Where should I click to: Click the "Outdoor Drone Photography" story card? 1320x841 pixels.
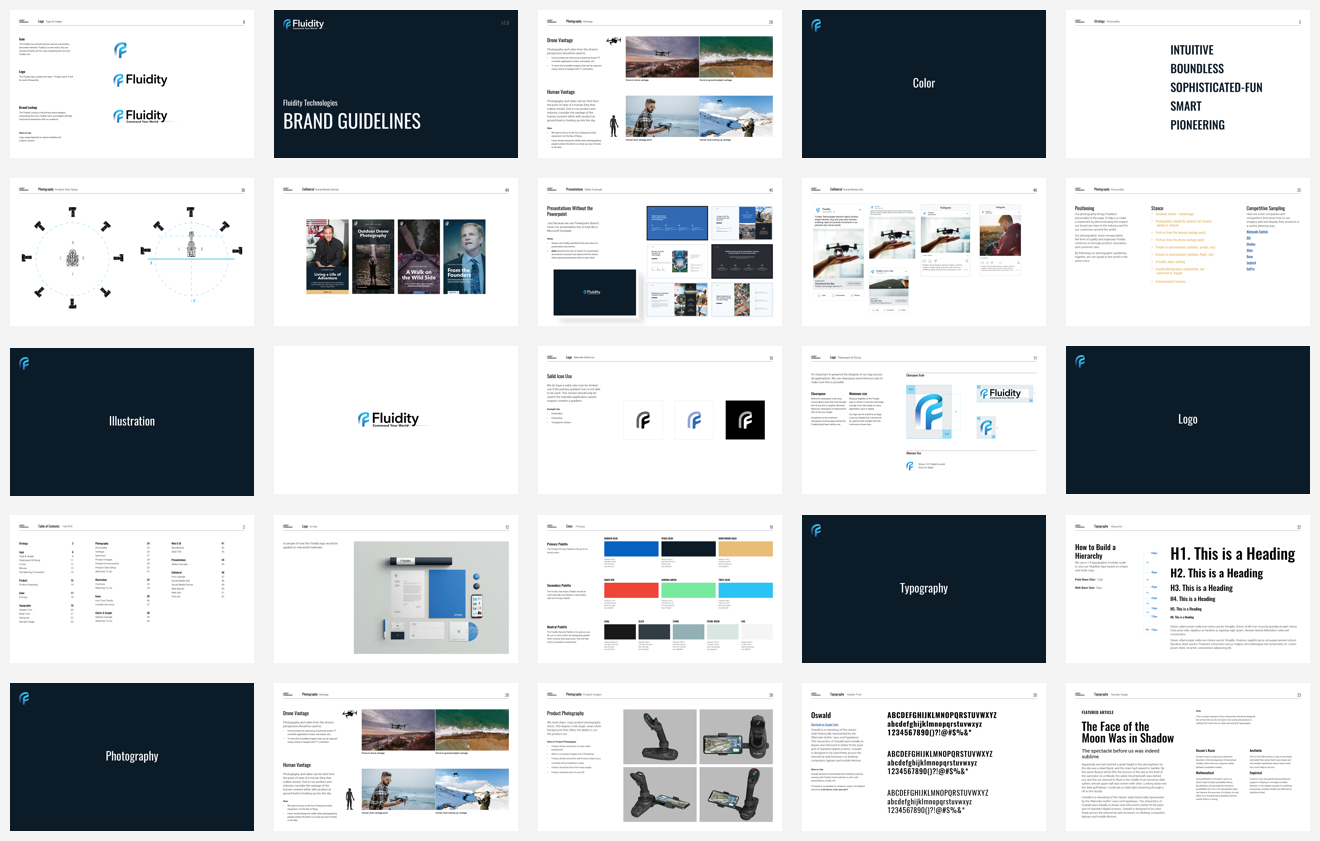[372, 257]
